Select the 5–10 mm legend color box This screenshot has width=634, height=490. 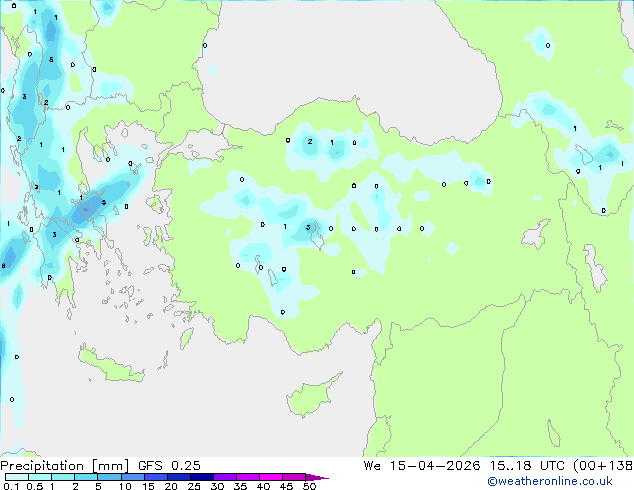click(109, 477)
